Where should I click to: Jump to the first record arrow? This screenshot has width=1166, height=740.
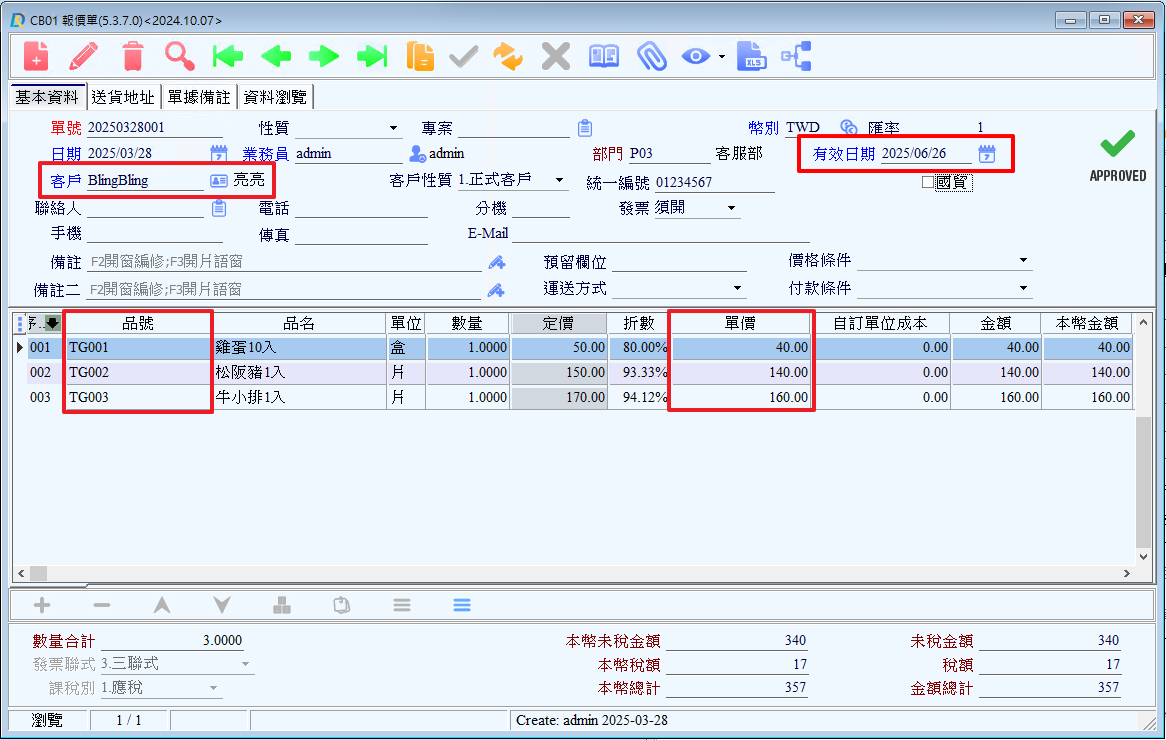click(228, 56)
